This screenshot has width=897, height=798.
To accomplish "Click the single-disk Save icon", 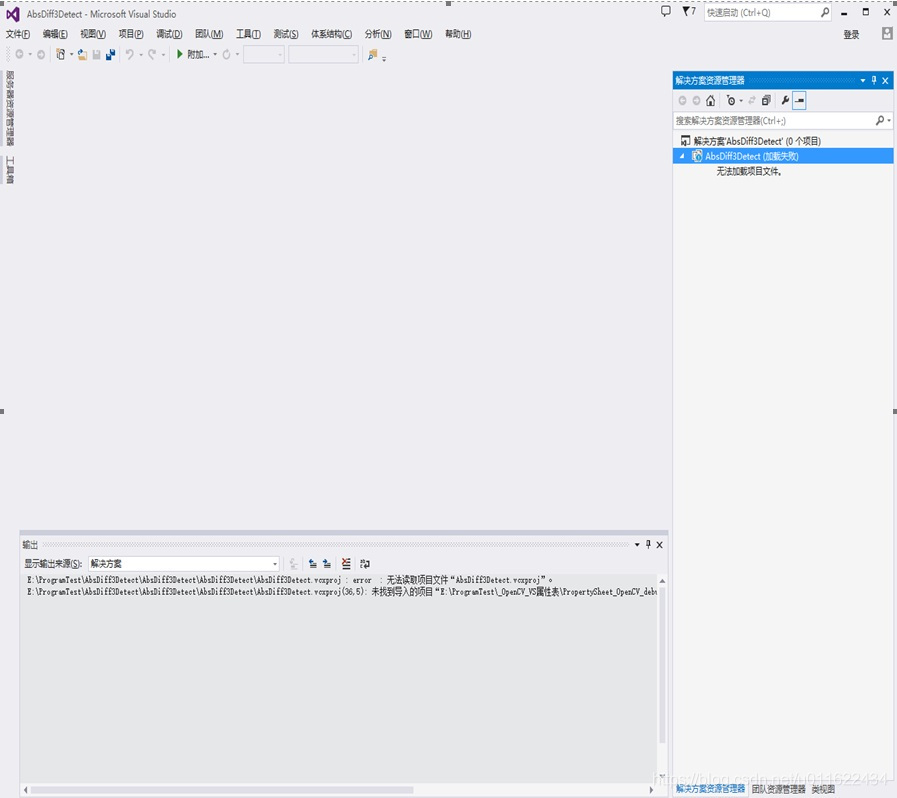I will point(97,54).
